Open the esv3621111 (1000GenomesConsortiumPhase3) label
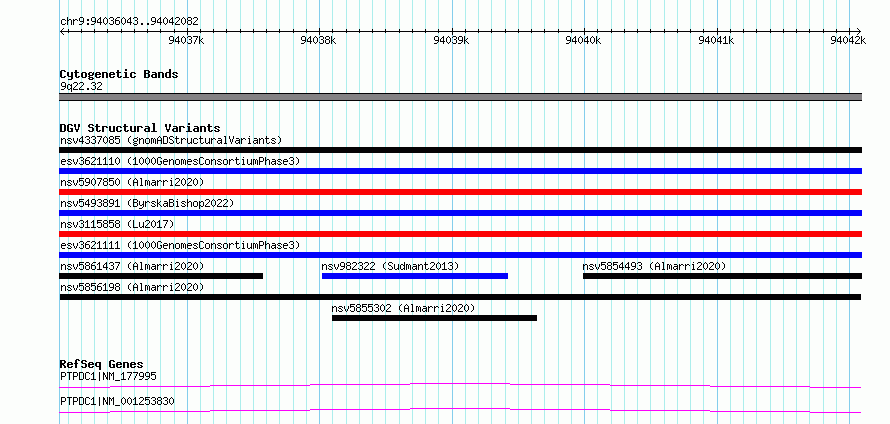890x424 pixels. pyautogui.click(x=180, y=245)
